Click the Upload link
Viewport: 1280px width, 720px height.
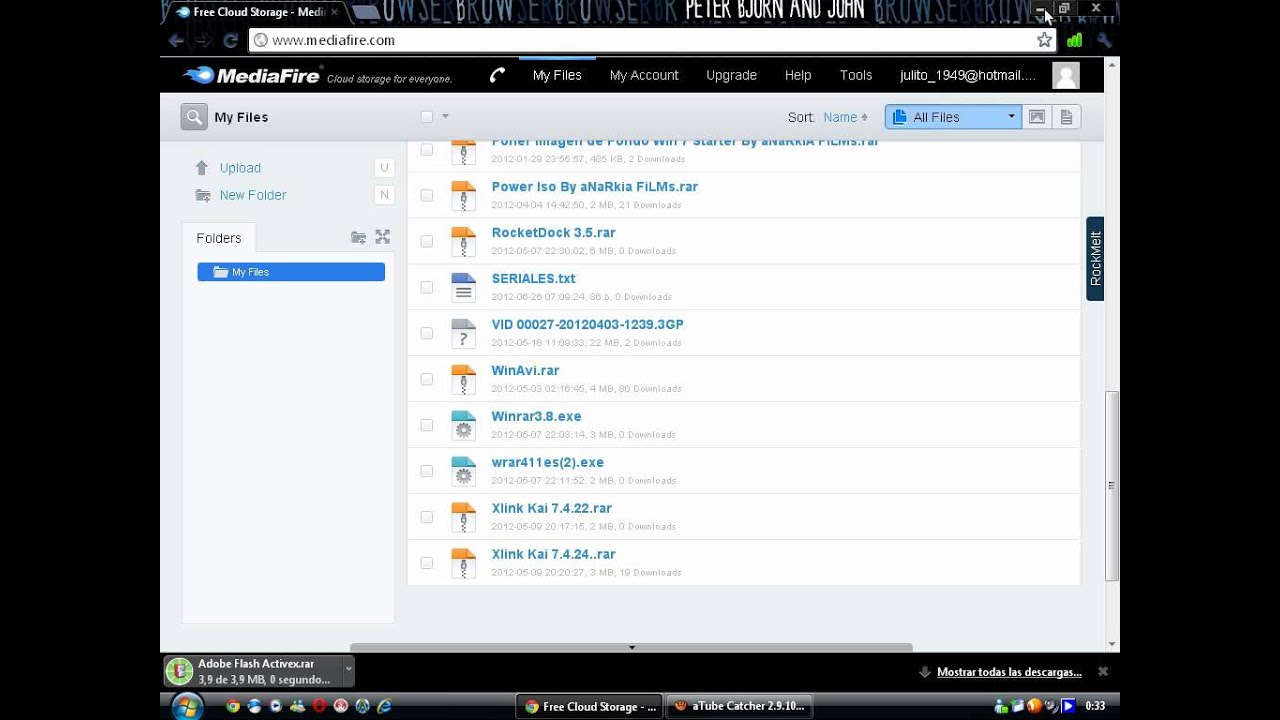pyautogui.click(x=240, y=168)
